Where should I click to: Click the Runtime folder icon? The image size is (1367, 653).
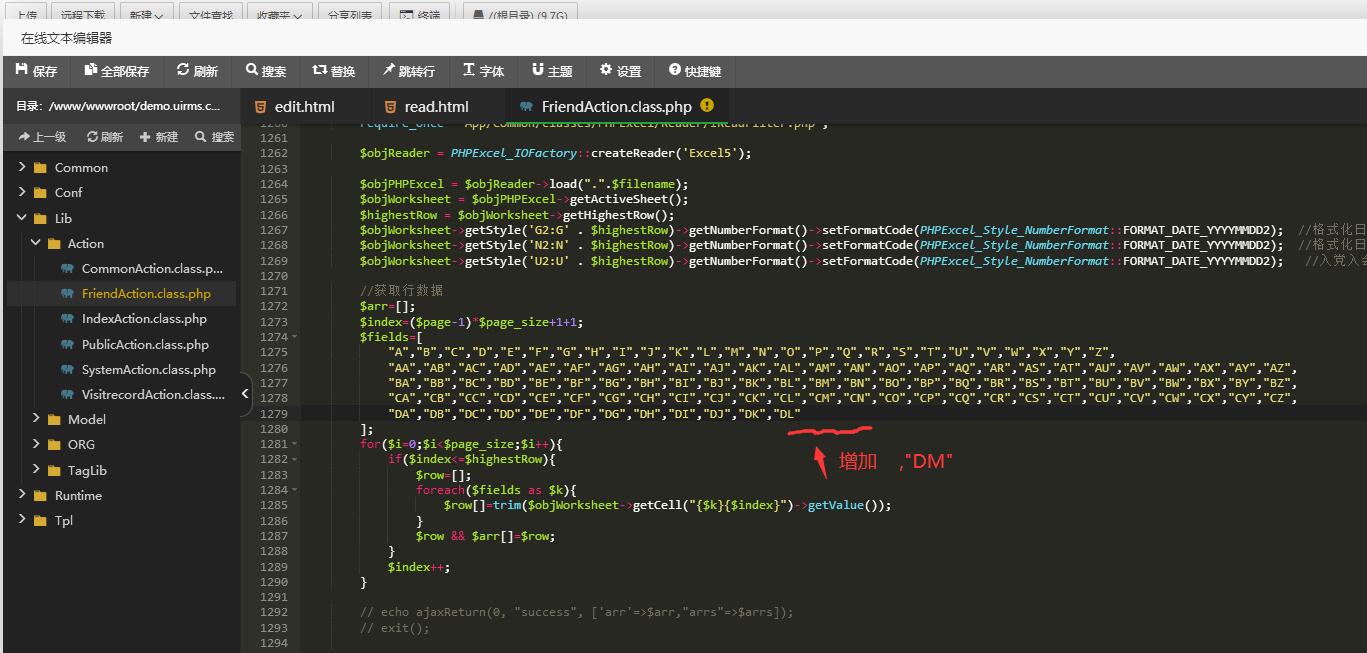(x=40, y=496)
